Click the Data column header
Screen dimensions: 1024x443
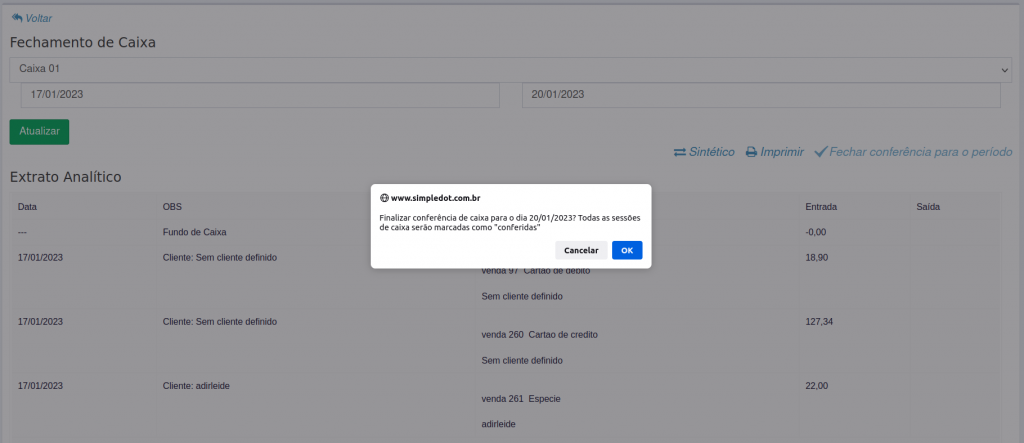tap(28, 207)
